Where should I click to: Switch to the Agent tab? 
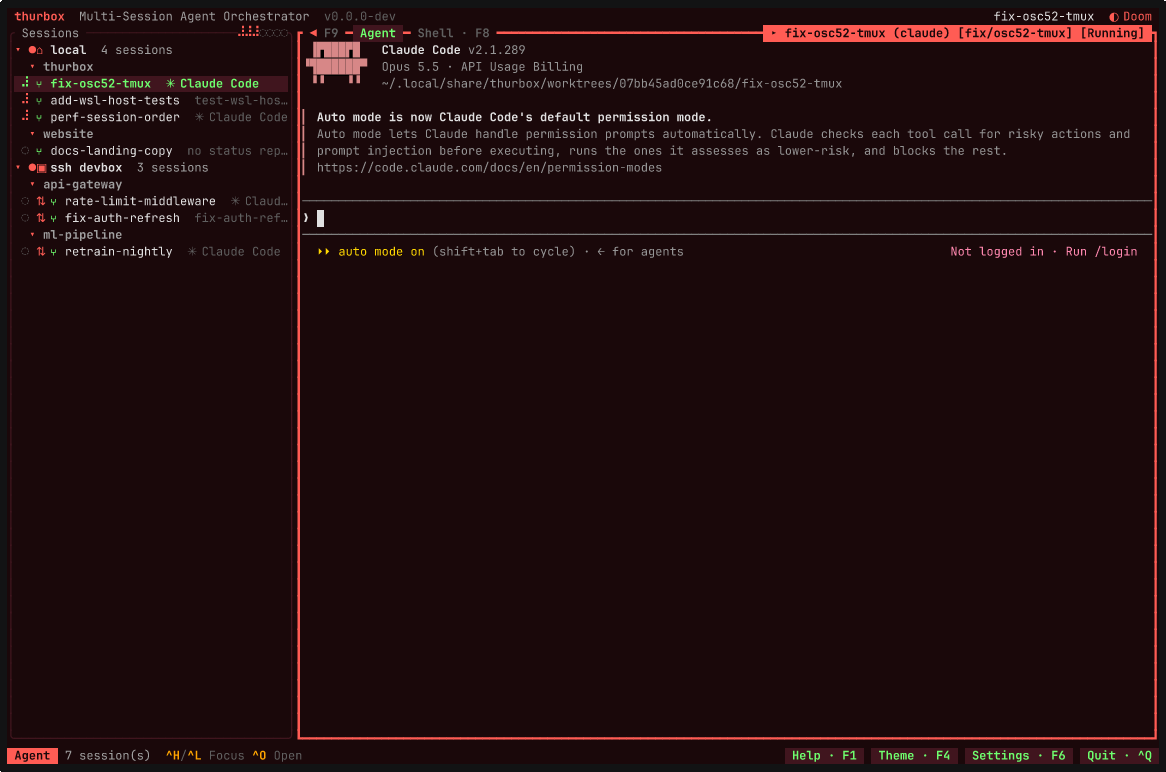[x=378, y=33]
